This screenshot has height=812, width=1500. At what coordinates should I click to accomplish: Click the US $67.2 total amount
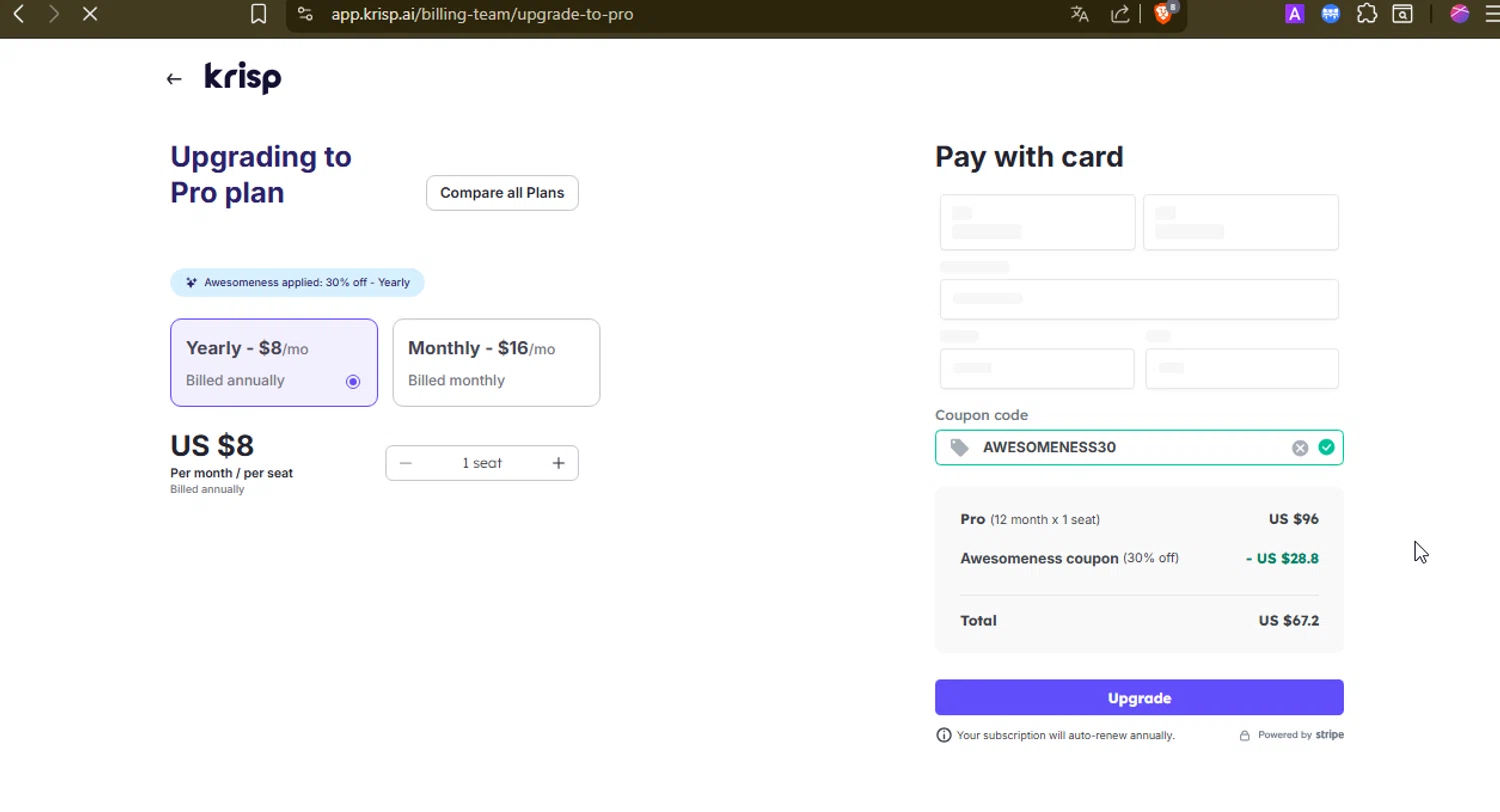[x=1288, y=621]
